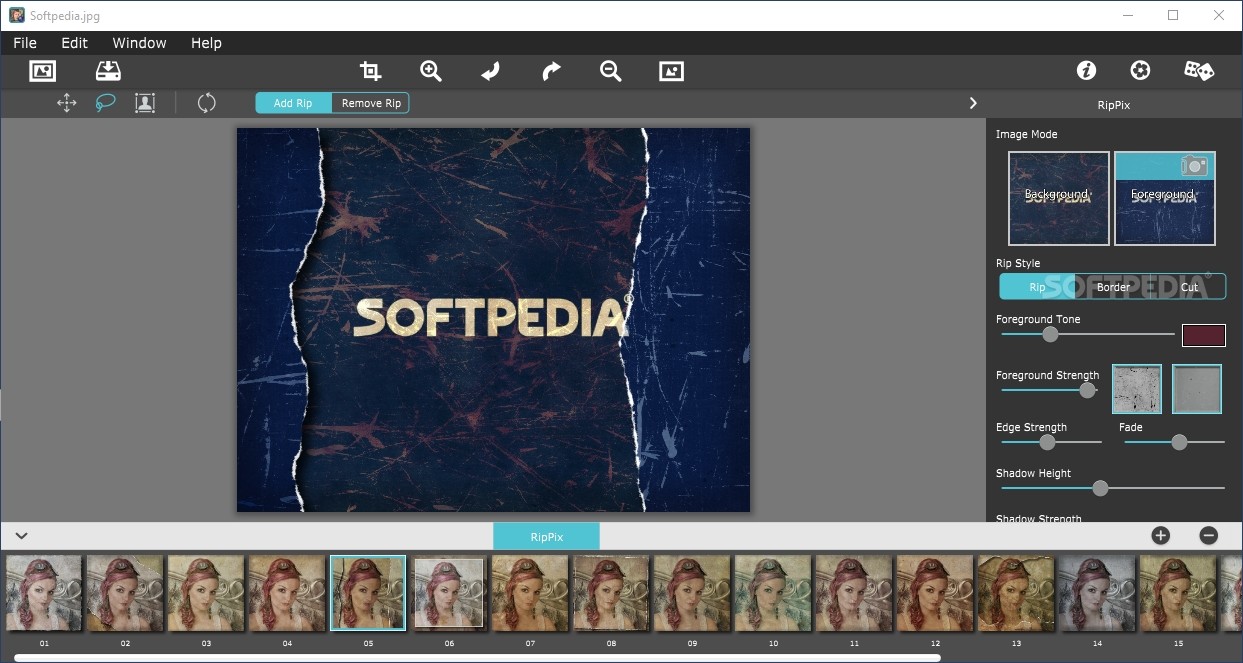The width and height of the screenshot is (1243, 663).
Task: Open the Window menu
Action: (x=139, y=43)
